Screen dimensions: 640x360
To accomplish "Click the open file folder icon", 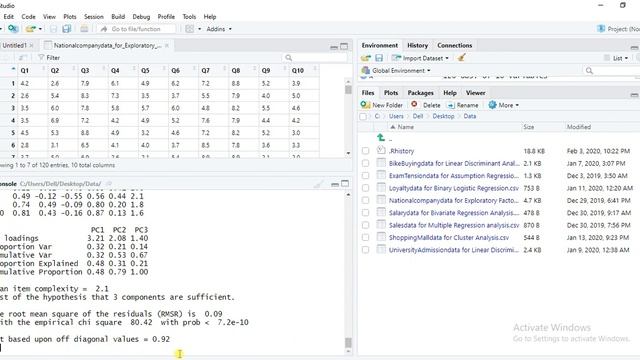I will click(x=31, y=29).
